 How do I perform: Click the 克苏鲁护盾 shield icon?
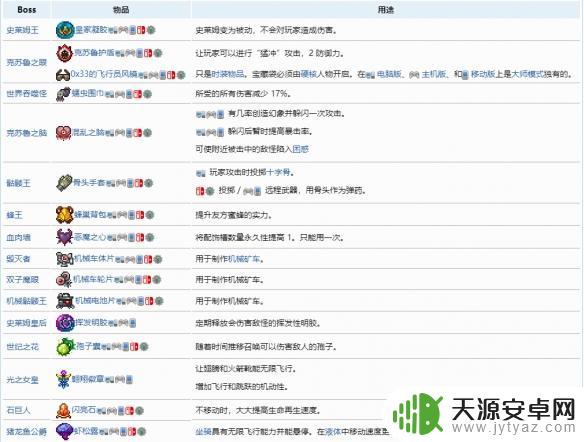click(64, 53)
